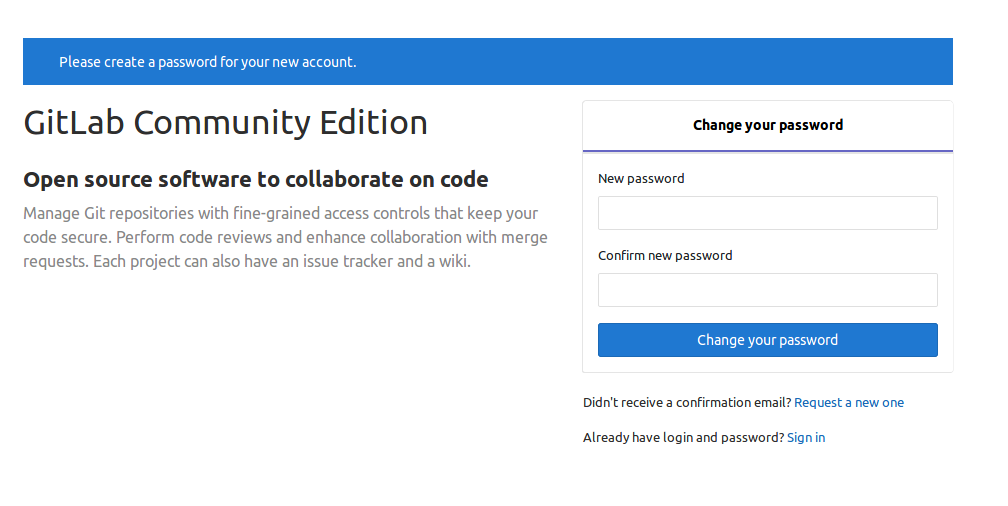
Task: Select the Change your password tab header
Action: click(768, 125)
